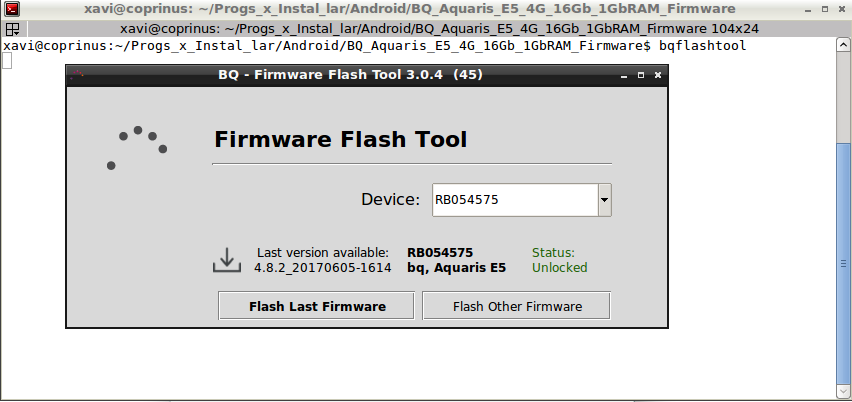Open the Device dropdown arrow
Viewport: 852px width, 402px height.
tap(604, 200)
